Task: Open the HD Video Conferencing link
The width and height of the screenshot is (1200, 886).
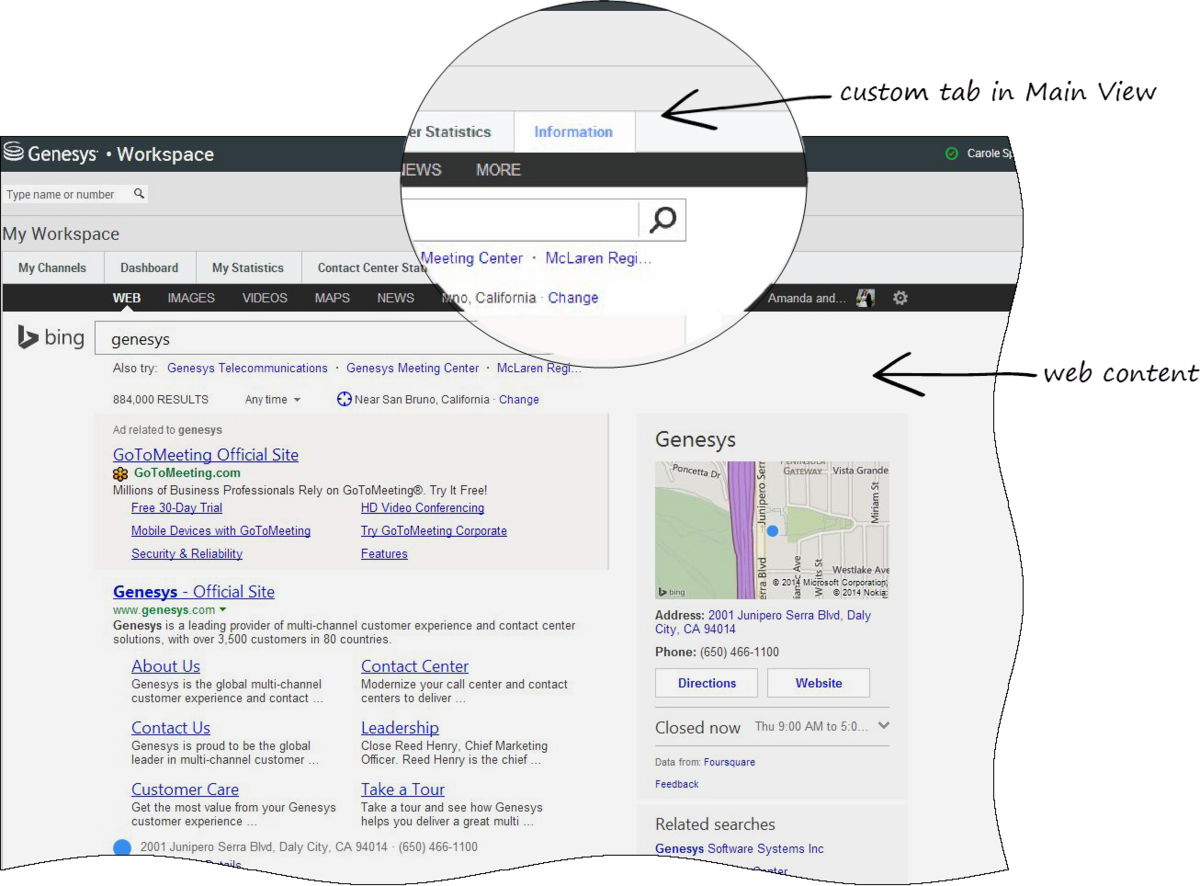Action: click(422, 508)
